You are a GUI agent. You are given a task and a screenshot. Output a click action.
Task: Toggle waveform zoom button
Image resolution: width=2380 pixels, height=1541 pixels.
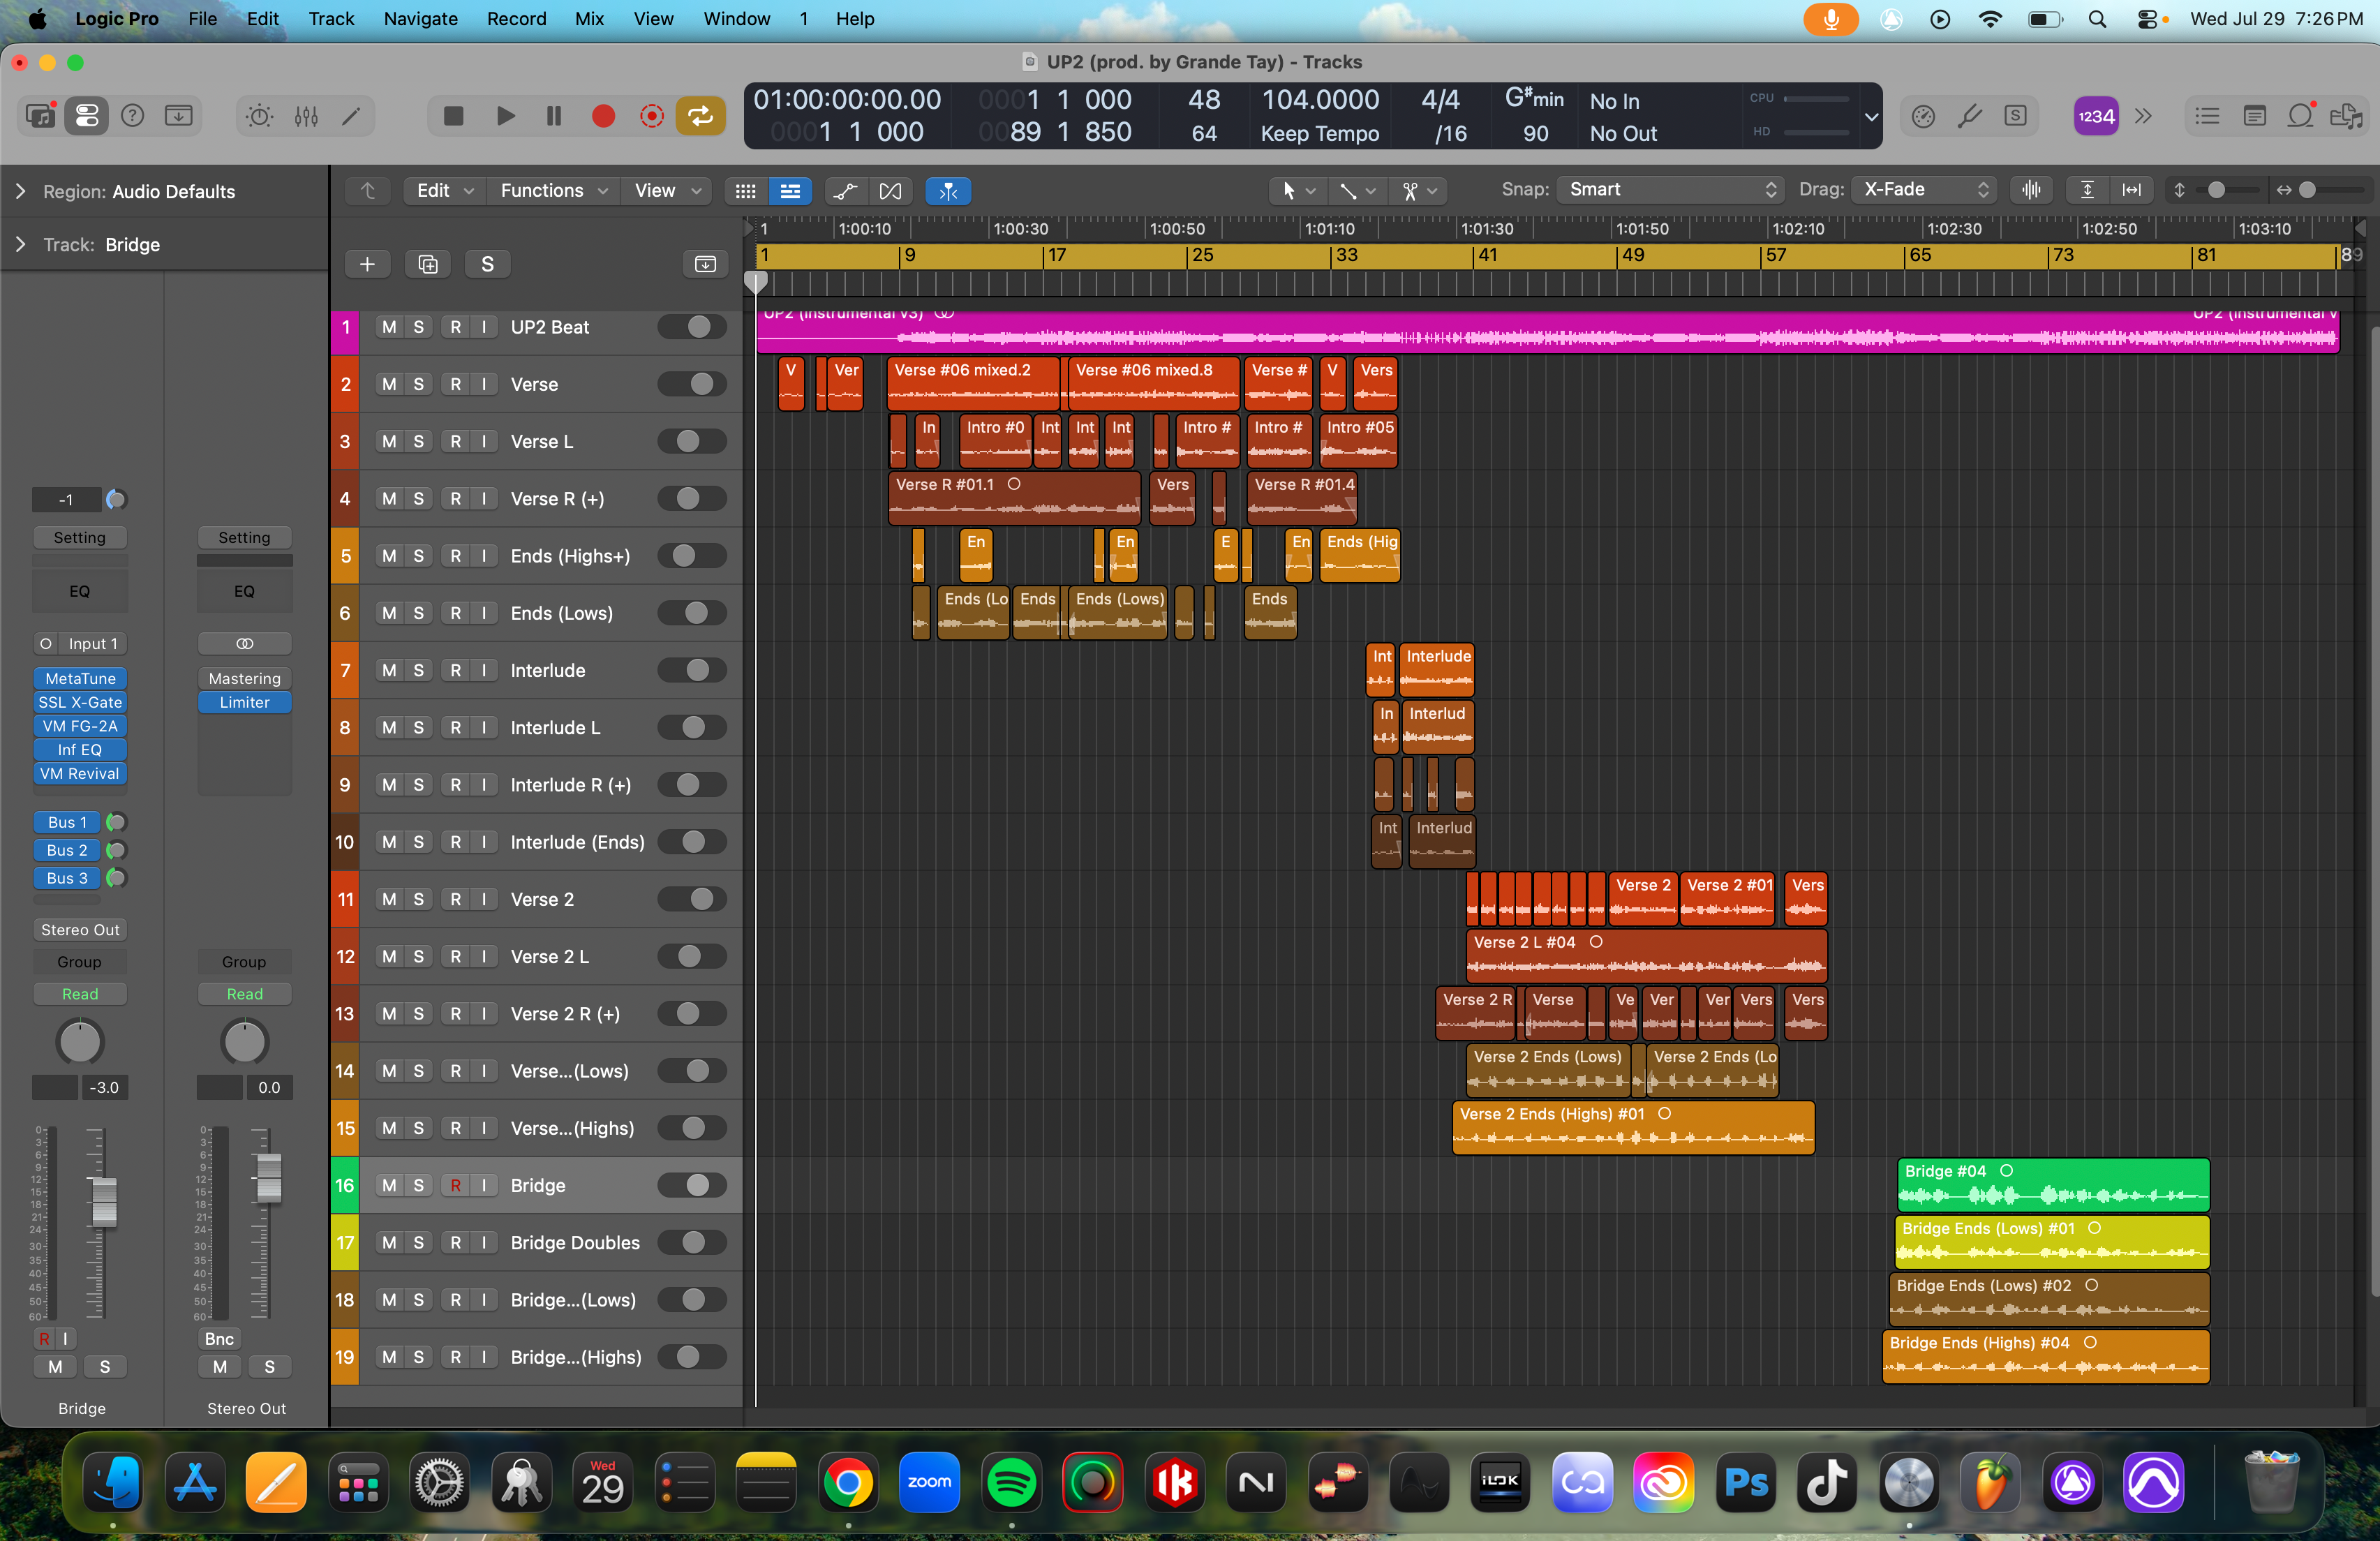pyautogui.click(x=2032, y=190)
